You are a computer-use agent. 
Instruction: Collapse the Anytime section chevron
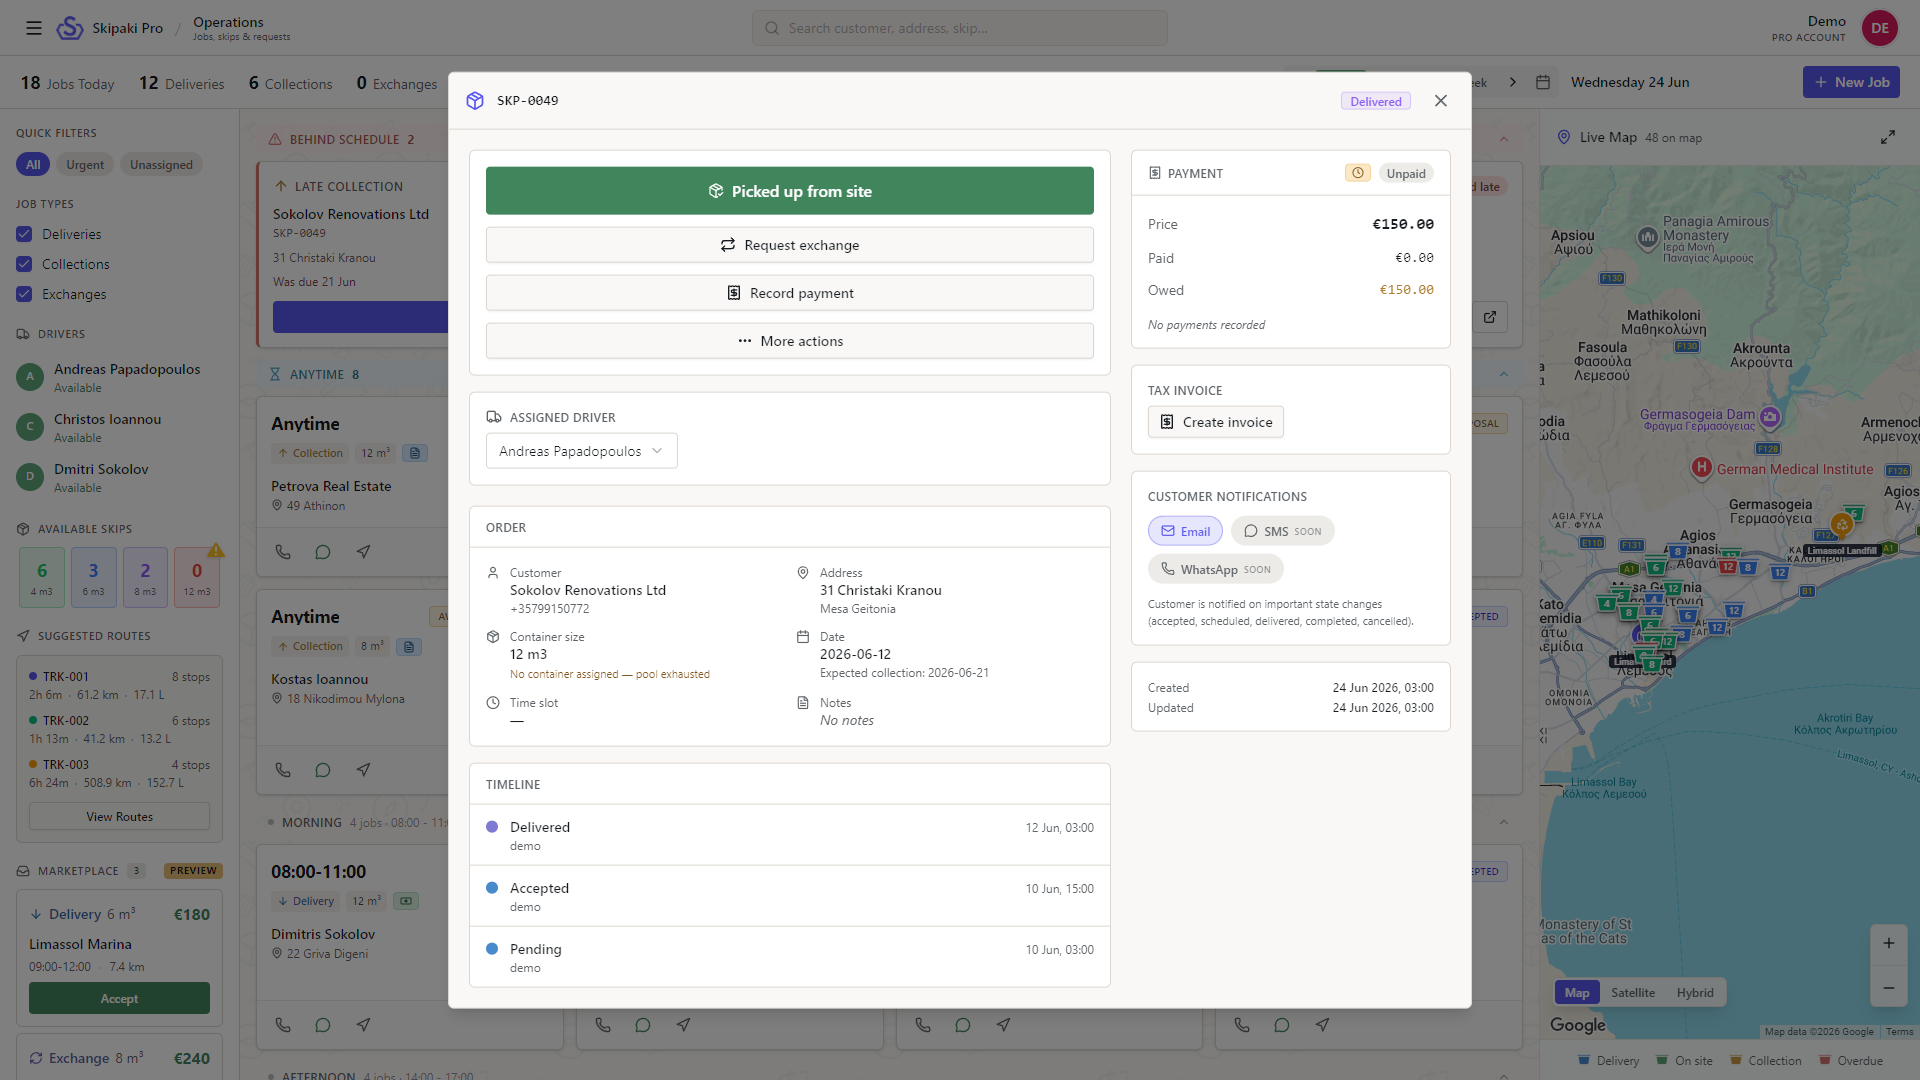pyautogui.click(x=1504, y=374)
